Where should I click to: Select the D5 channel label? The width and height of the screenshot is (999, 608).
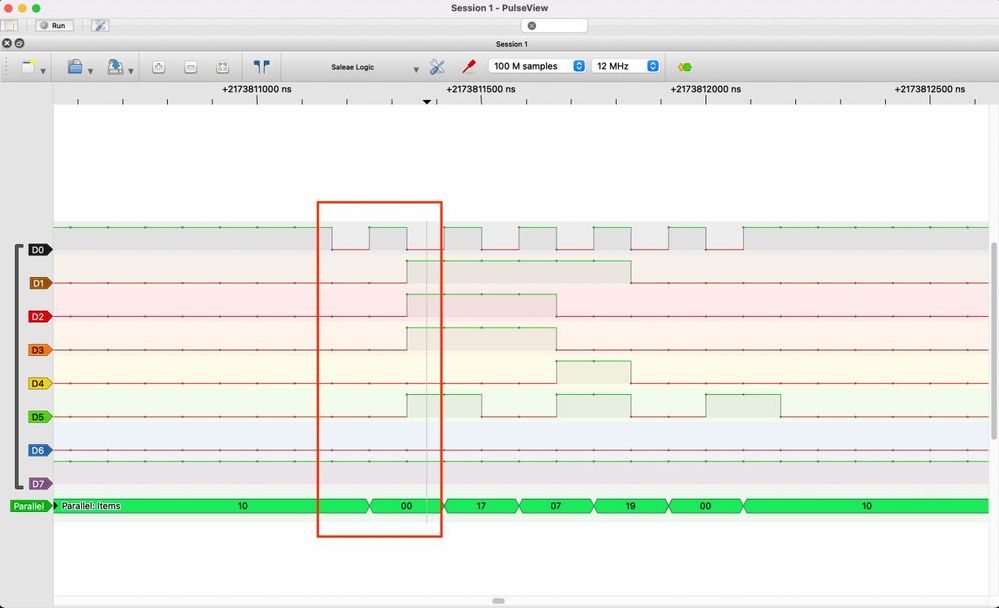pyautogui.click(x=40, y=417)
